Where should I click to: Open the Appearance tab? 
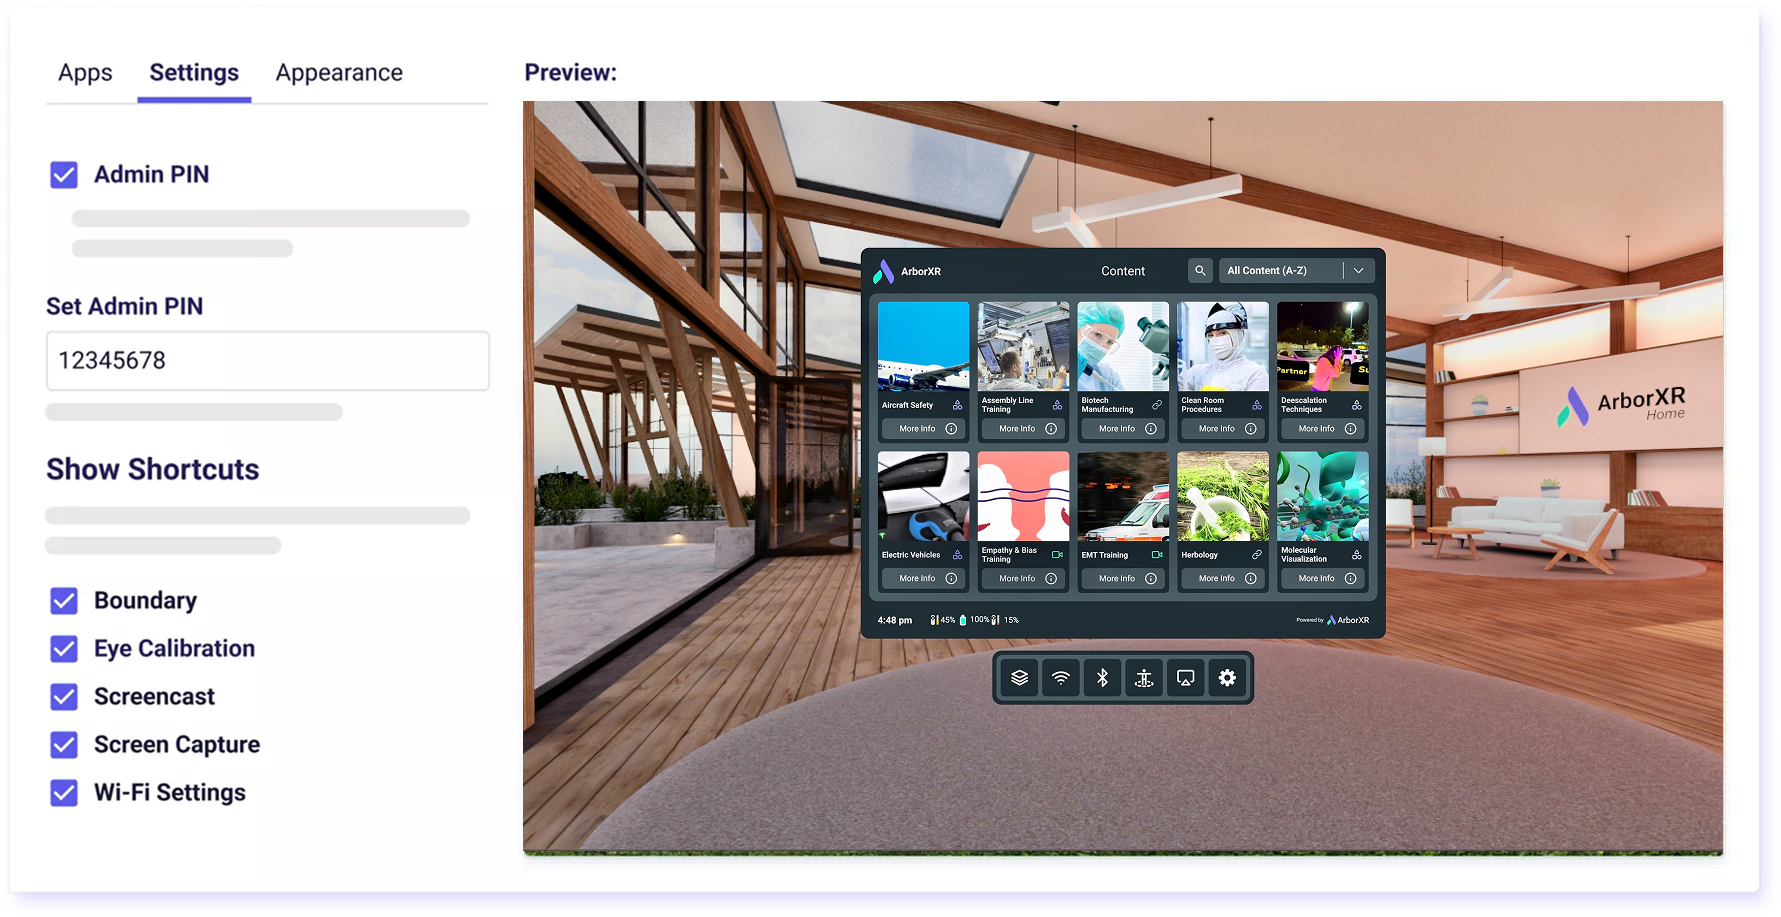[x=339, y=73]
